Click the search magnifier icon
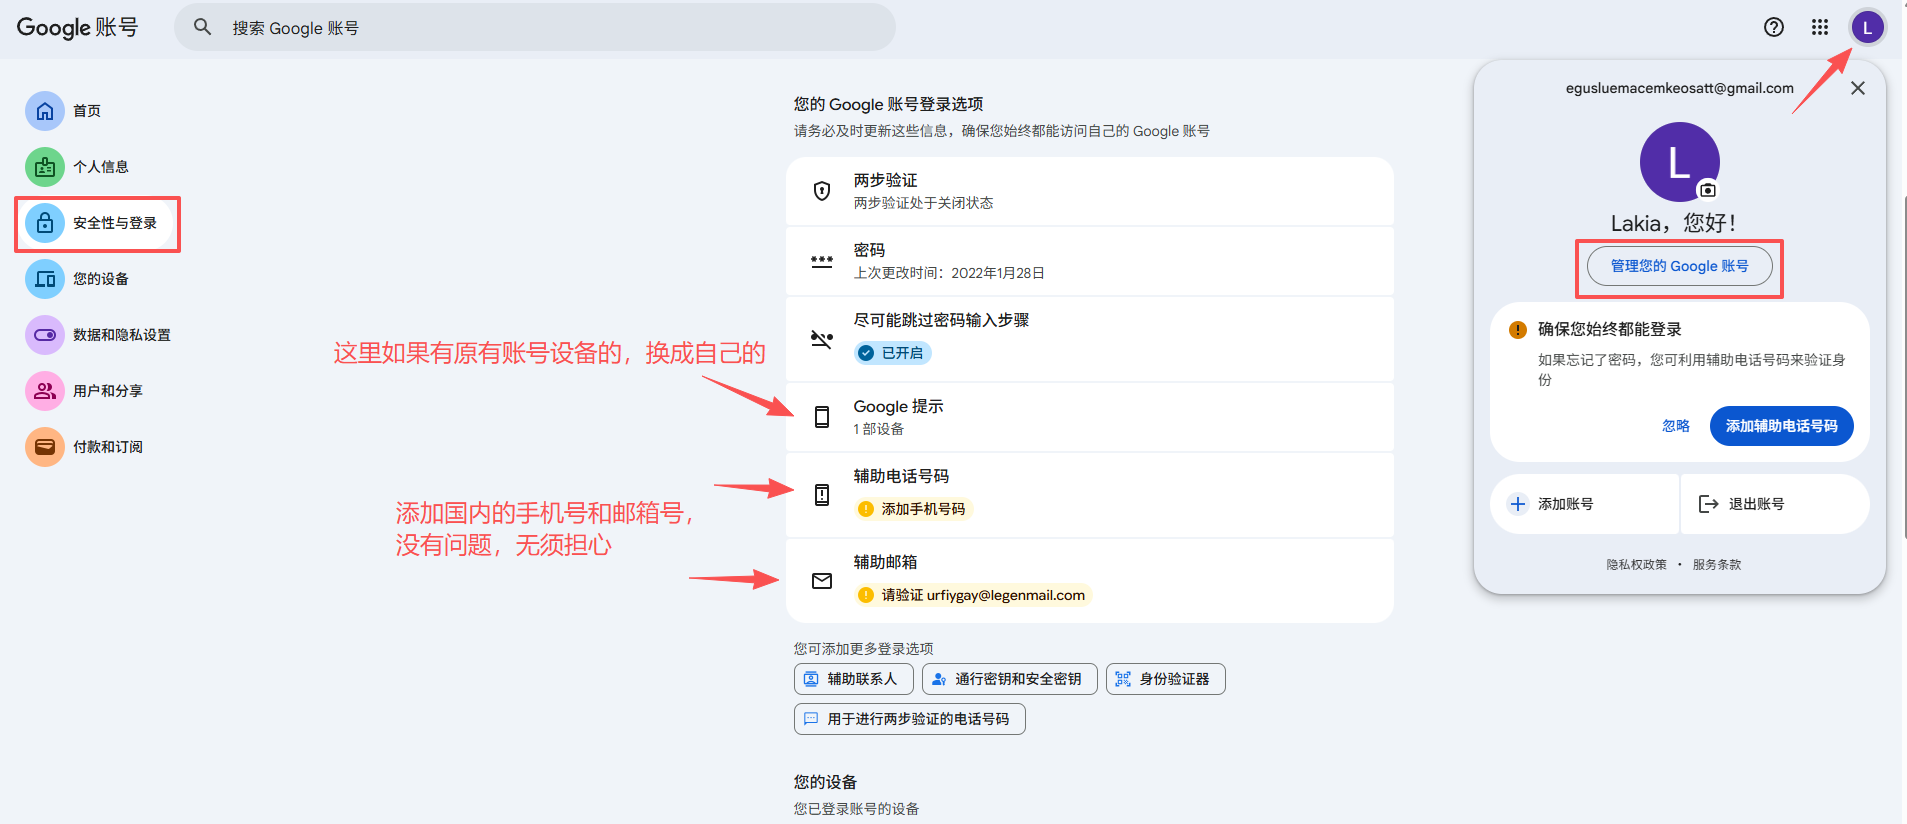Screen dimensions: 1907x824 [202, 27]
